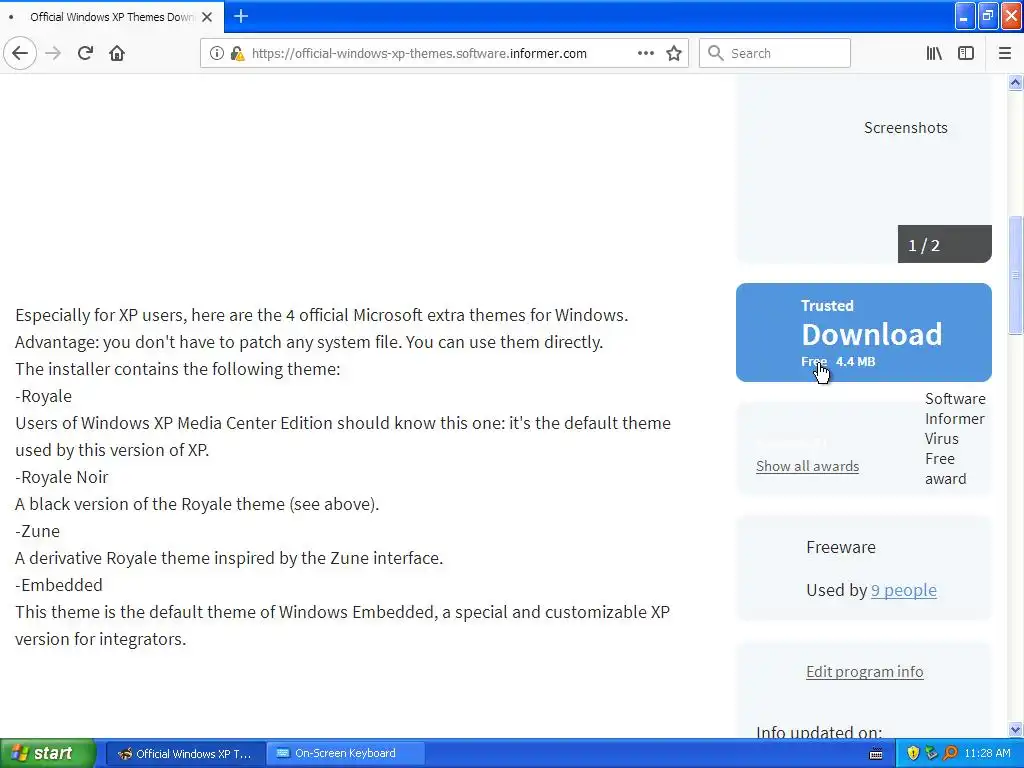Click Edit program info link

865,671
